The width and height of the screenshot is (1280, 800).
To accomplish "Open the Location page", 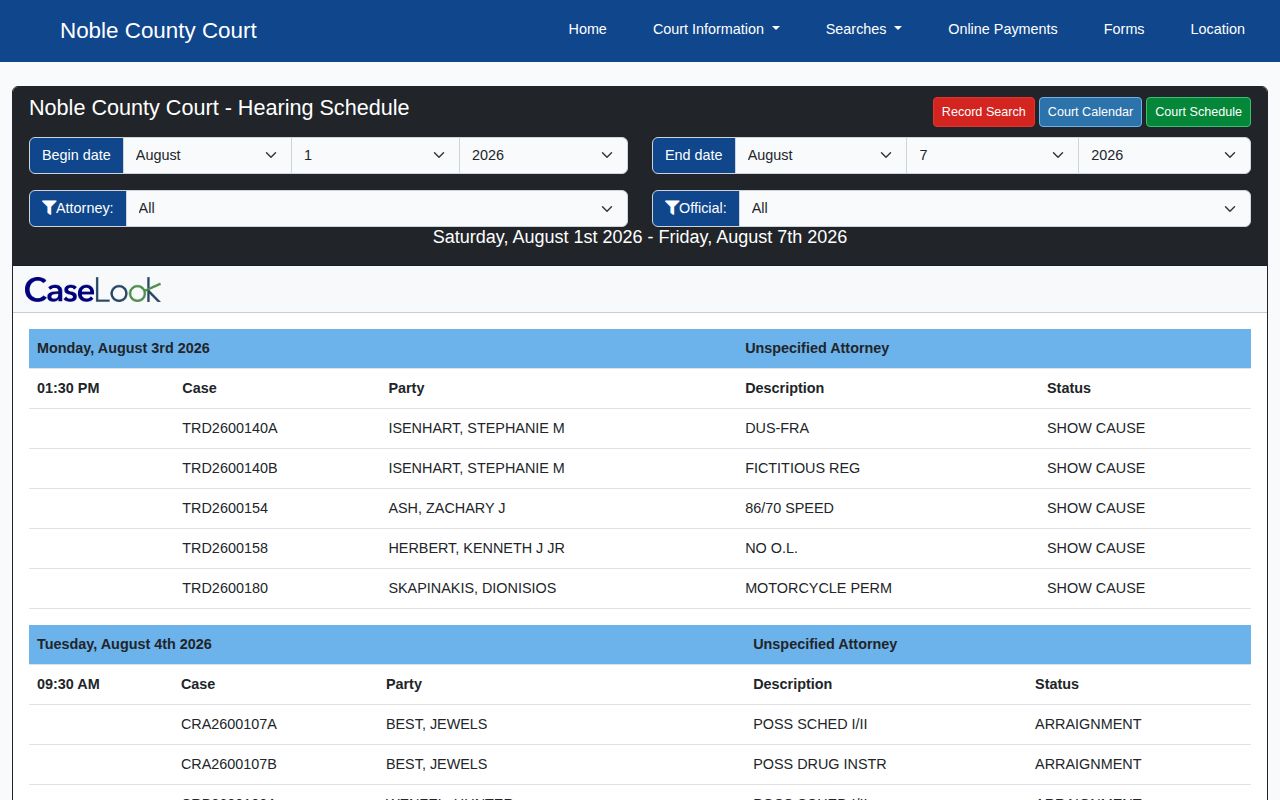I will tap(1217, 29).
